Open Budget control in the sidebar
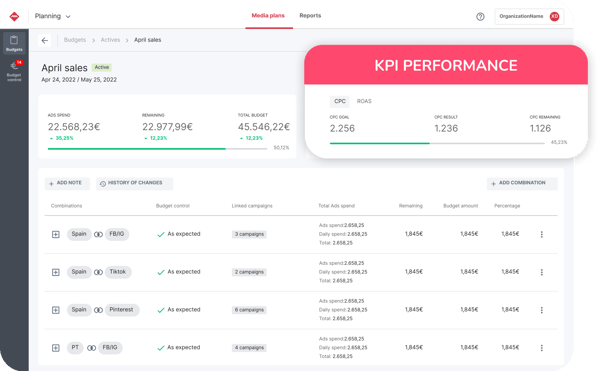Viewport: 600px width, 371px height. coord(14,71)
